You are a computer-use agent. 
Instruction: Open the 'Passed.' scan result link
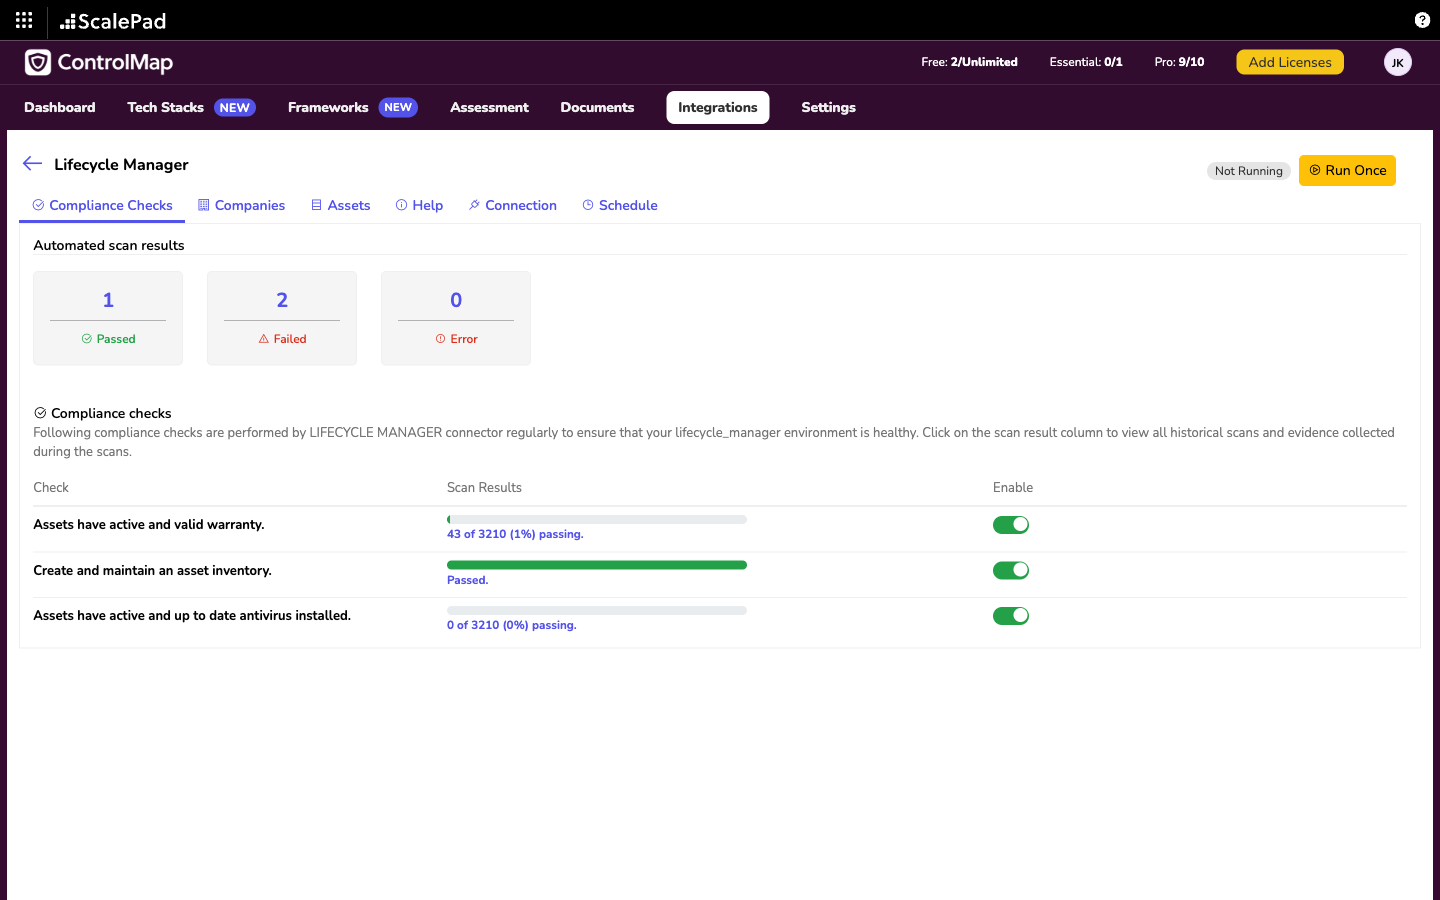(x=467, y=580)
